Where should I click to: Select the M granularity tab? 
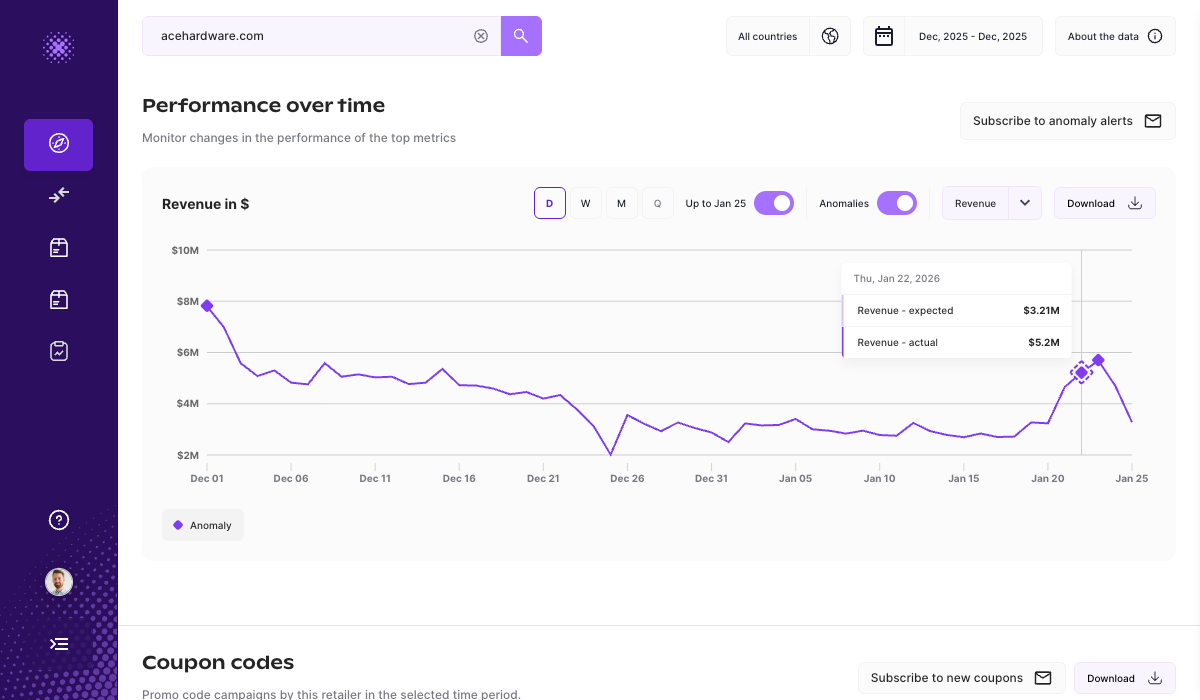click(621, 202)
